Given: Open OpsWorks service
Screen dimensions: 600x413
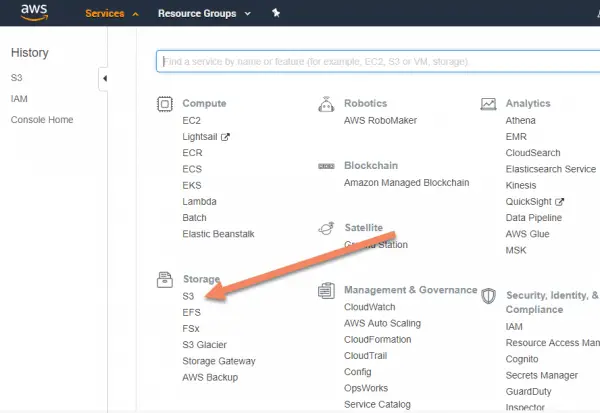Looking at the screenshot, I should [x=366, y=388].
